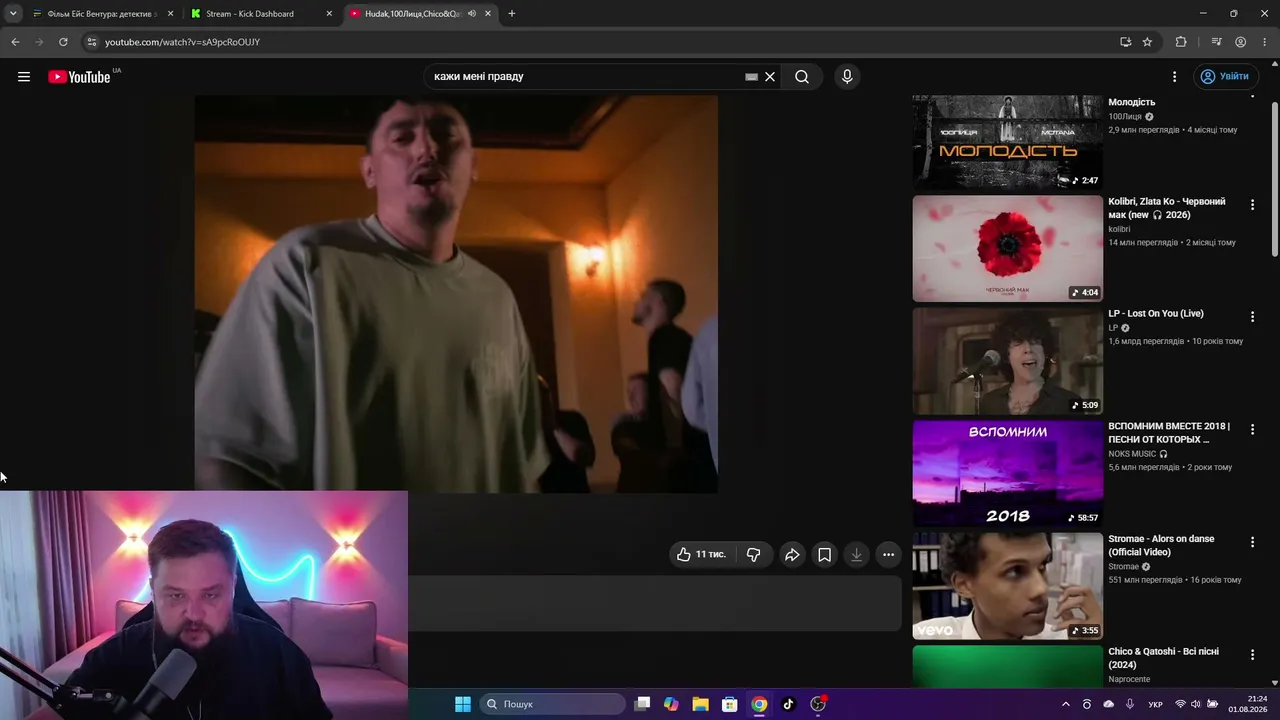This screenshot has width=1280, height=720.
Task: Play the ВСПОМНИМ 2018 mix thumbnail
Action: pos(1007,473)
